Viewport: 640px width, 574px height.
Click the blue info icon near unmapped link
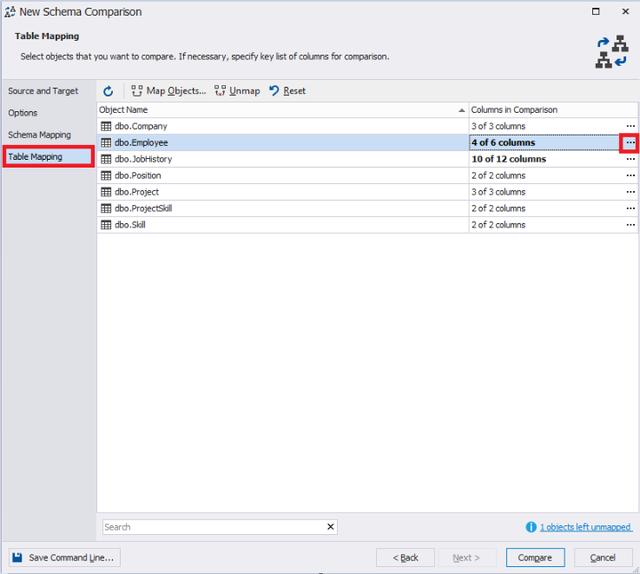pyautogui.click(x=531, y=527)
